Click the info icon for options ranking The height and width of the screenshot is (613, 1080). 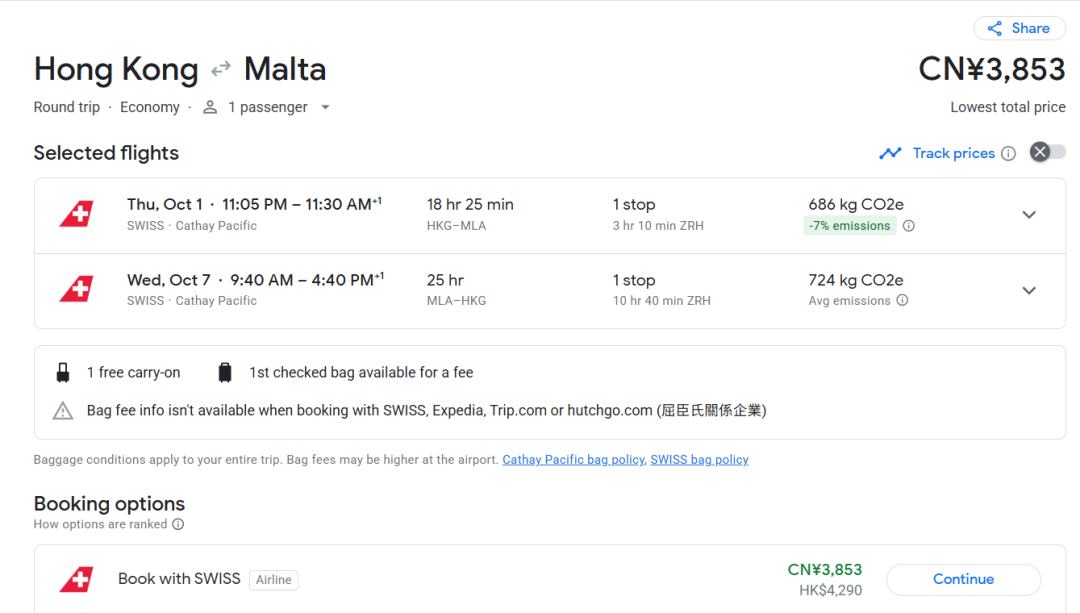[178, 524]
